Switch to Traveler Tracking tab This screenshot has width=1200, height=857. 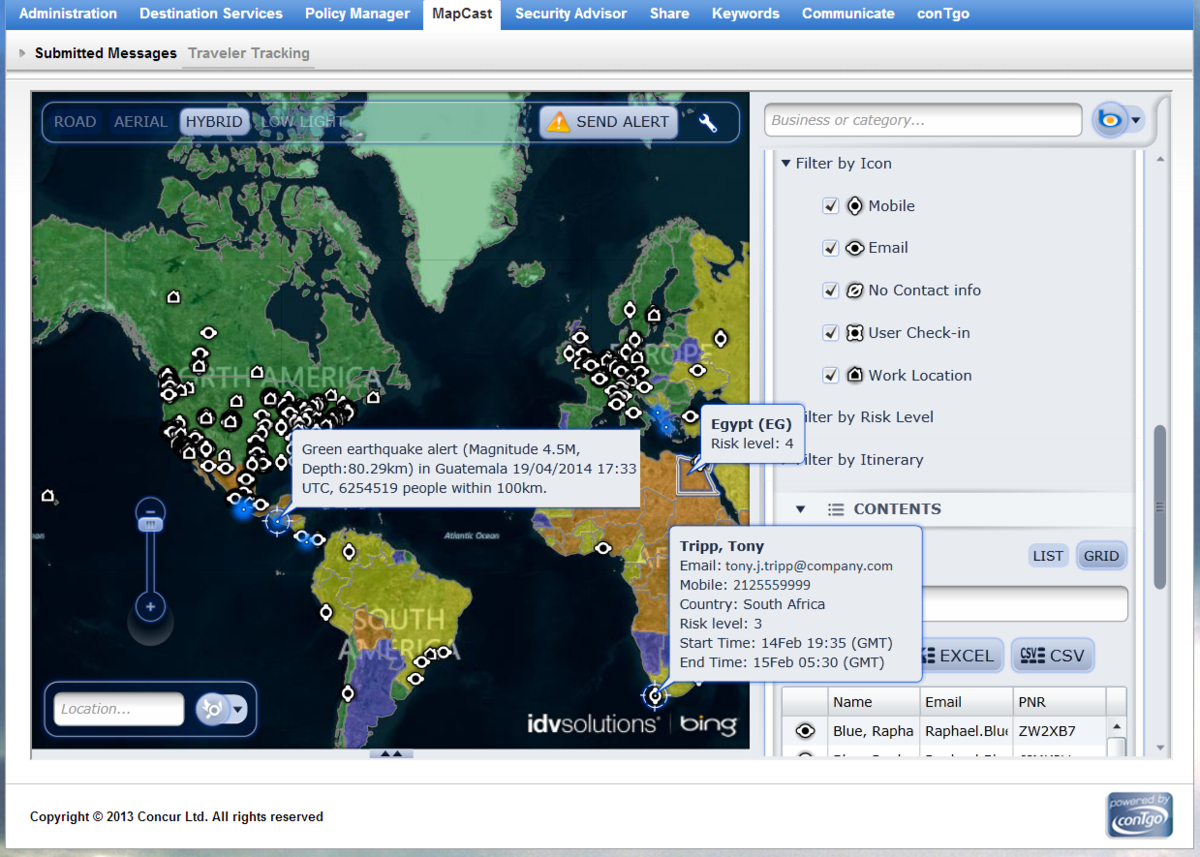pyautogui.click(x=249, y=53)
